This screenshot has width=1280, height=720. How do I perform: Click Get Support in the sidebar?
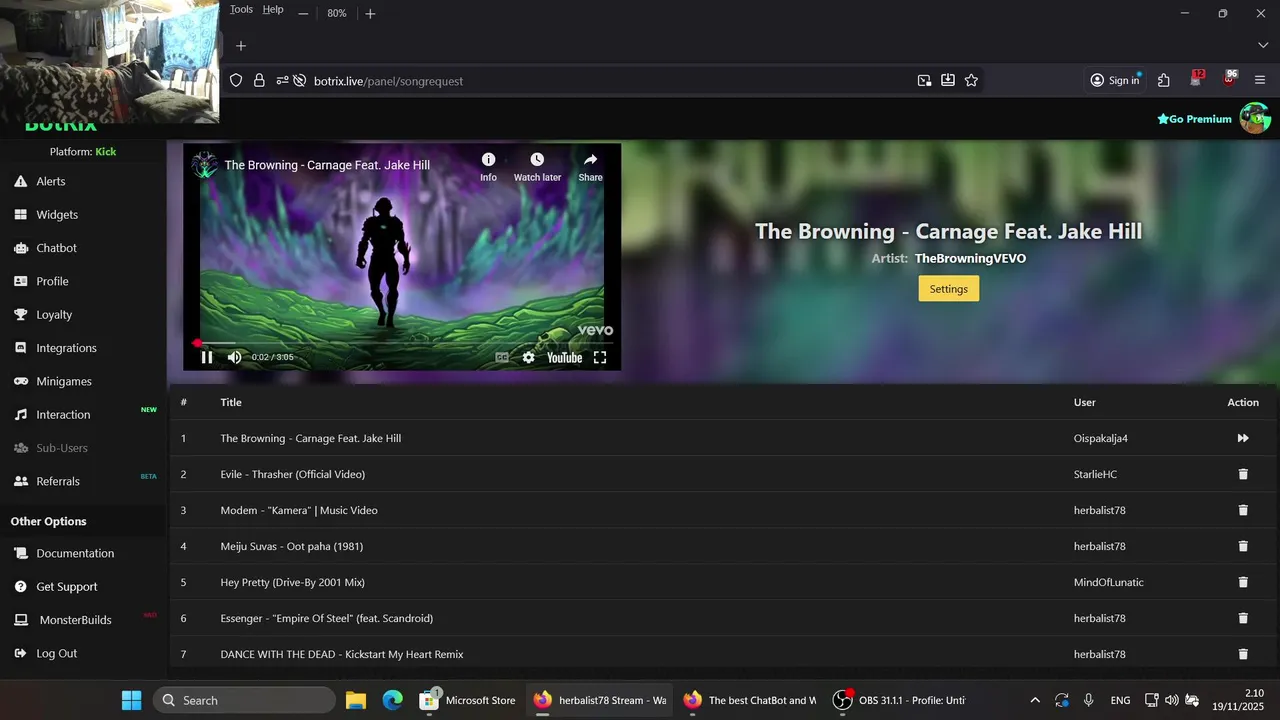pyautogui.click(x=67, y=587)
